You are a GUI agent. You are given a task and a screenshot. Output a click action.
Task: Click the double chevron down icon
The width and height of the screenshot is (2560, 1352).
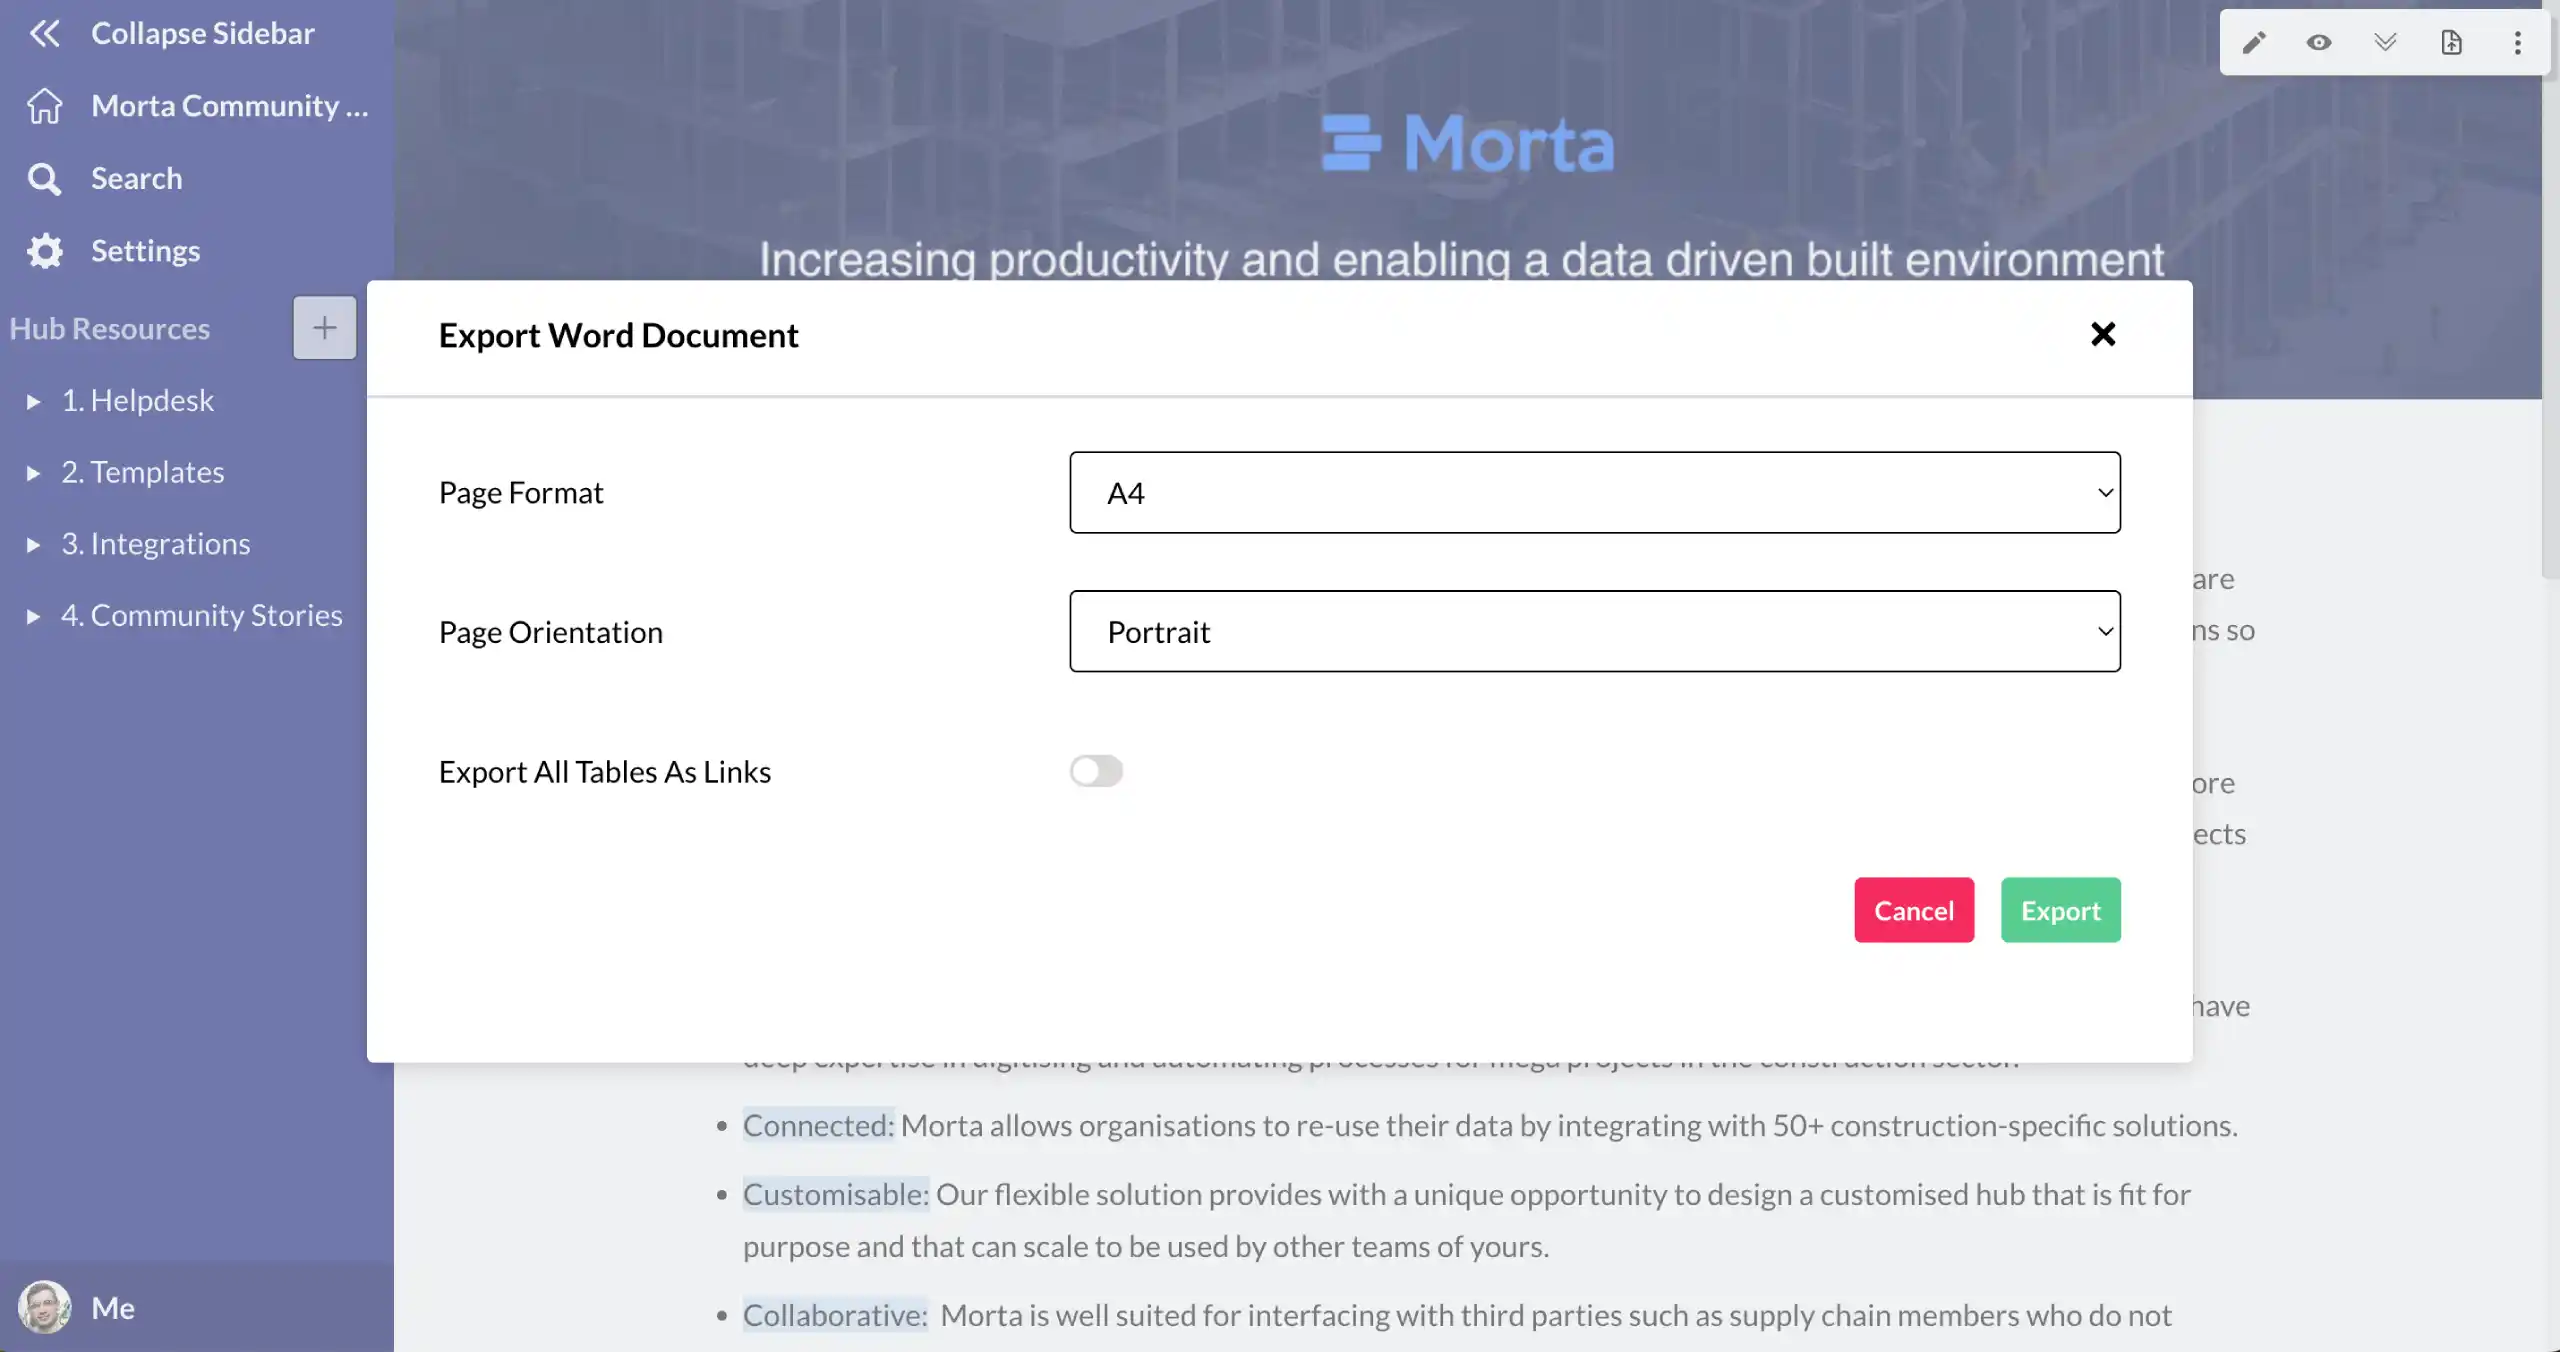point(2385,43)
